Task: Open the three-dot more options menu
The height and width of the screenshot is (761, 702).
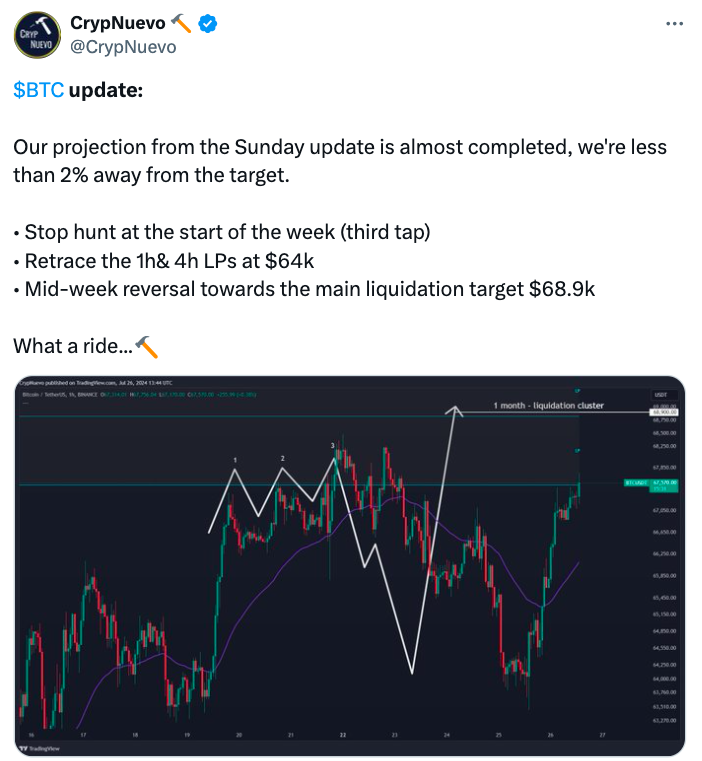Action: [674, 24]
